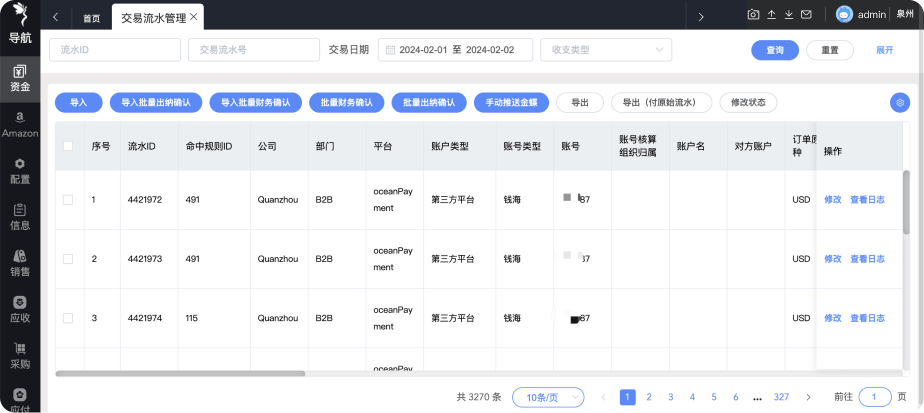
Task: Check the row for 流水ID 4421974
Action: [68, 318]
